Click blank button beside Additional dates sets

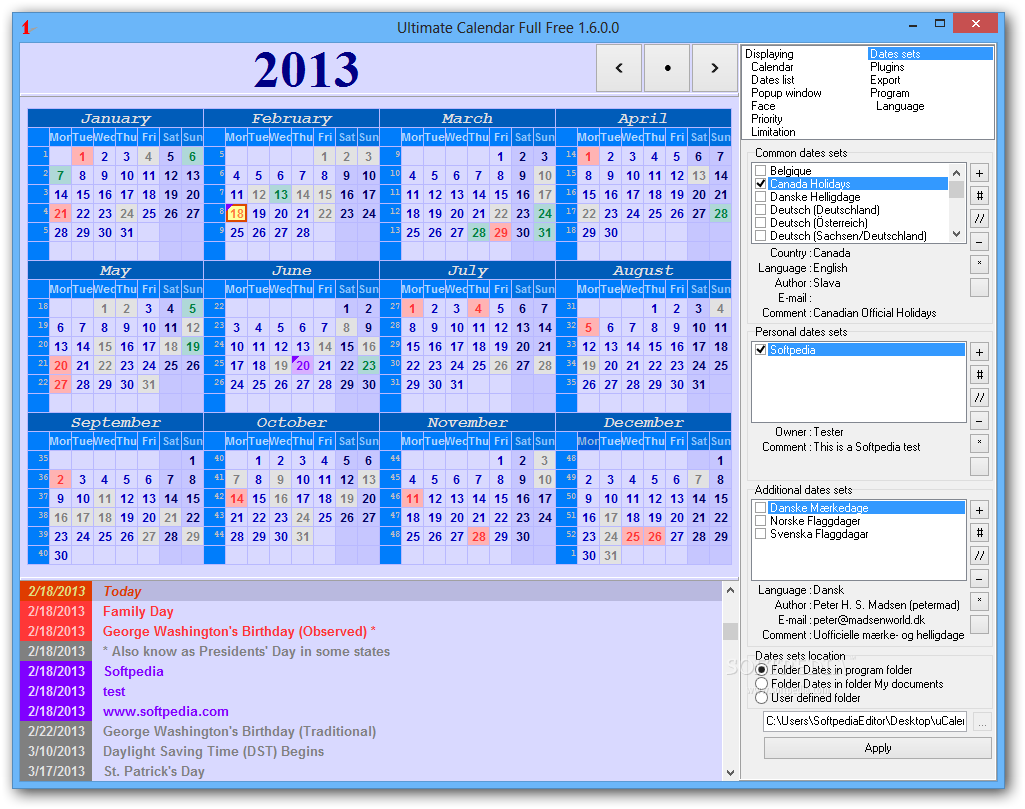click(979, 625)
